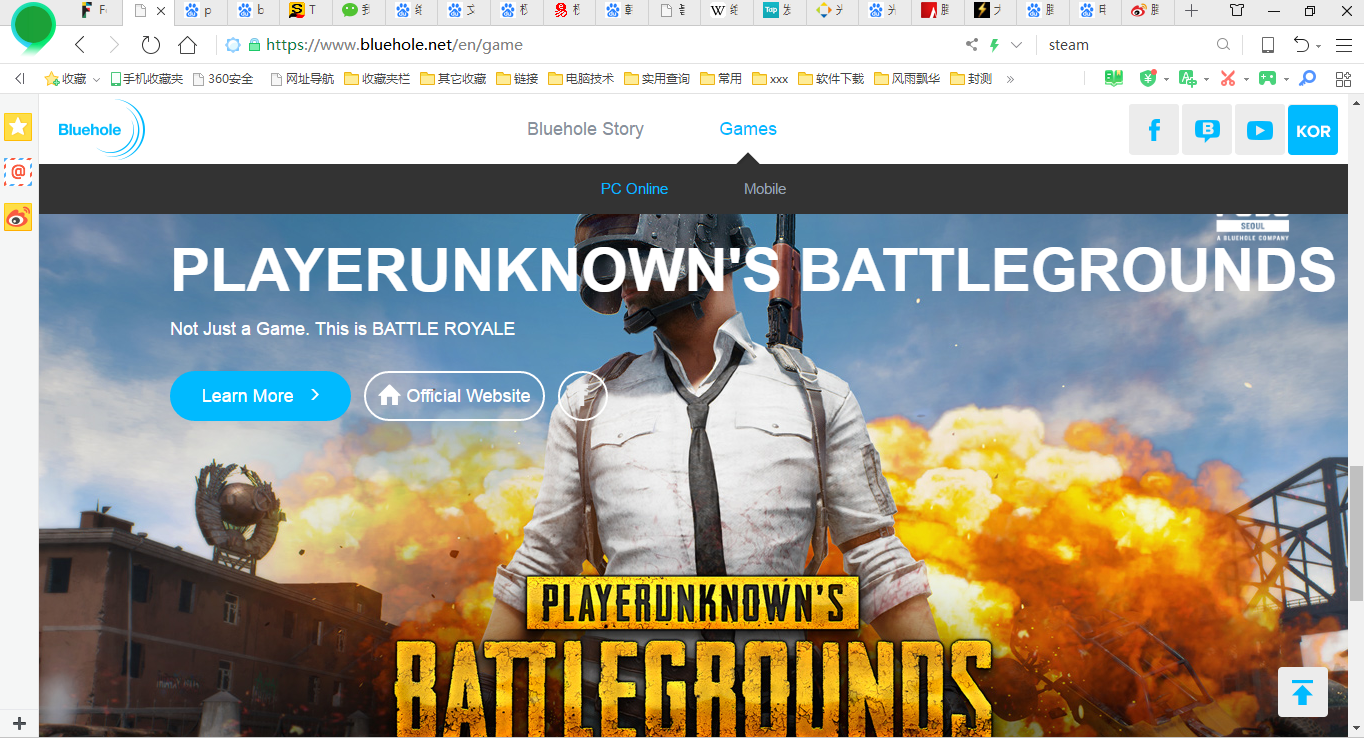
Task: Open the dropdown beside game controller icon
Action: [1285, 79]
